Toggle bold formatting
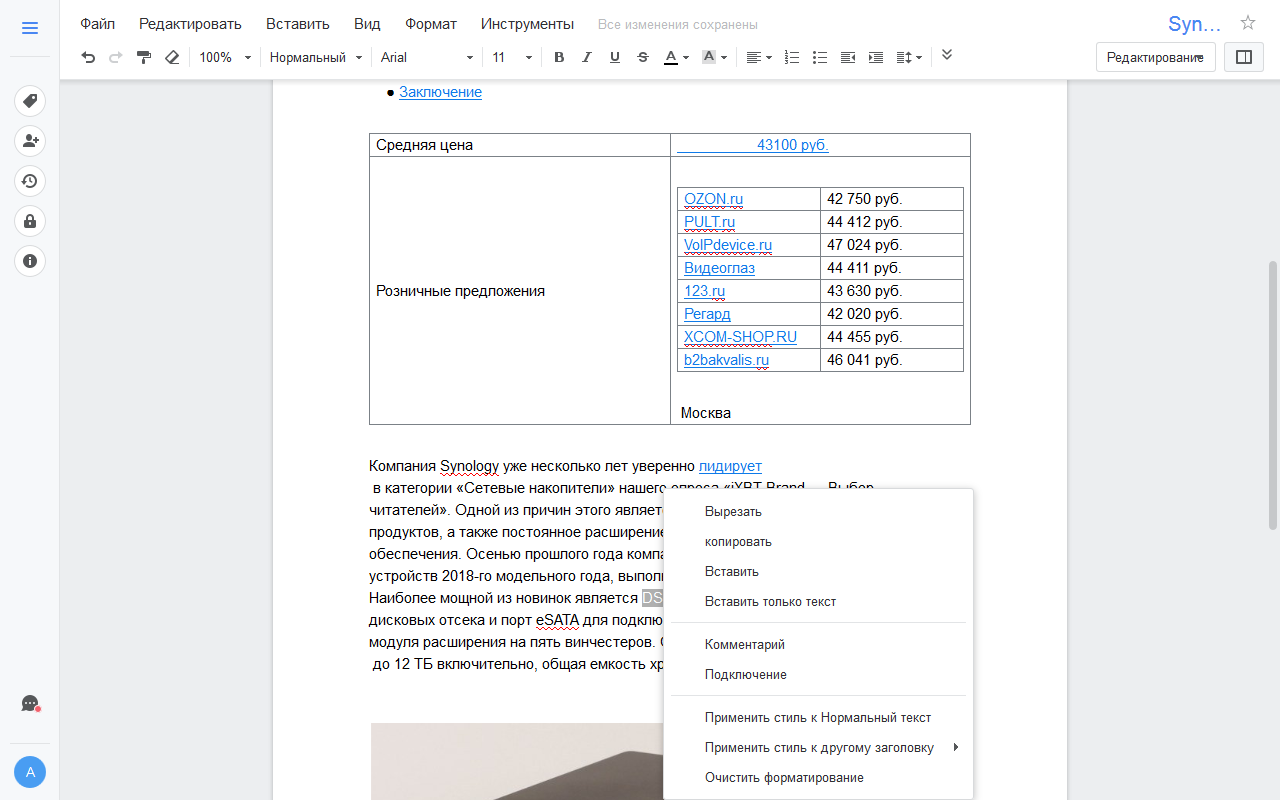The image size is (1280, 800). (x=559, y=58)
